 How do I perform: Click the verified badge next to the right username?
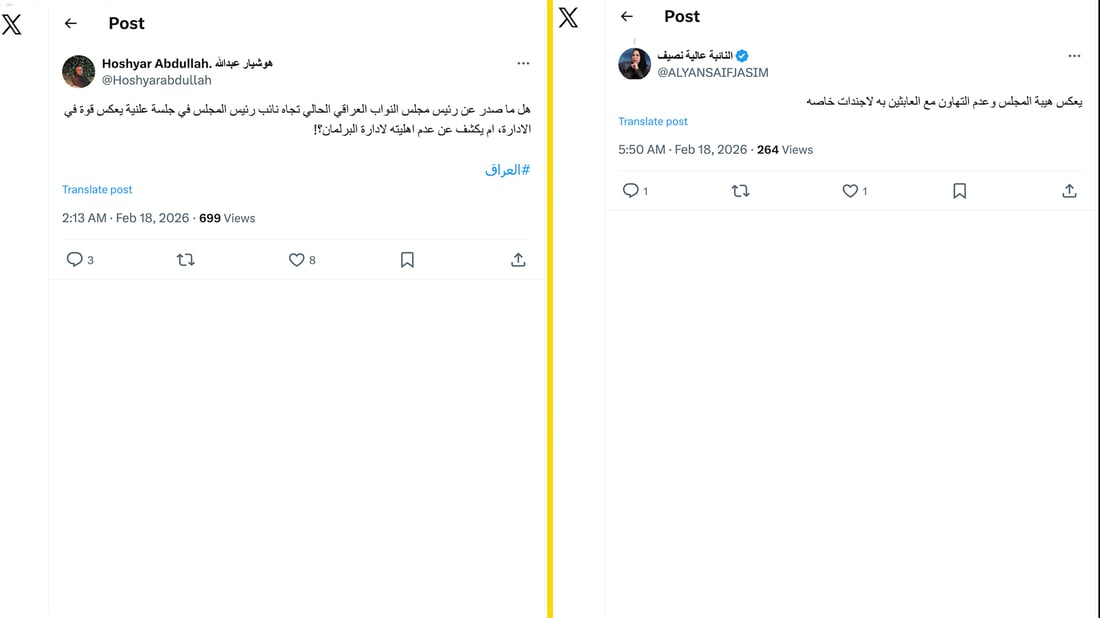tap(741, 56)
